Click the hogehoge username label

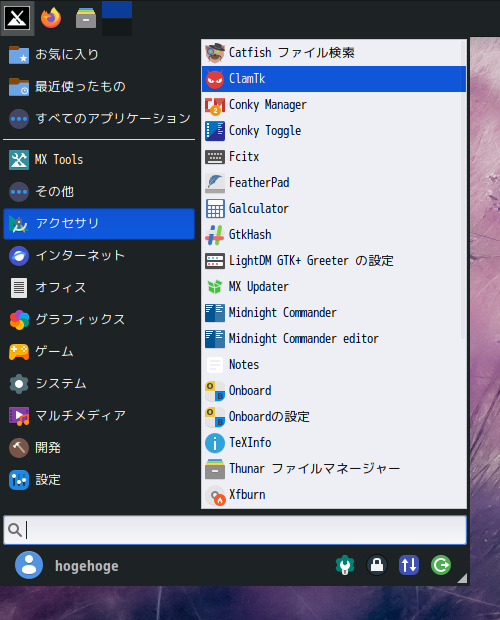(x=87, y=566)
